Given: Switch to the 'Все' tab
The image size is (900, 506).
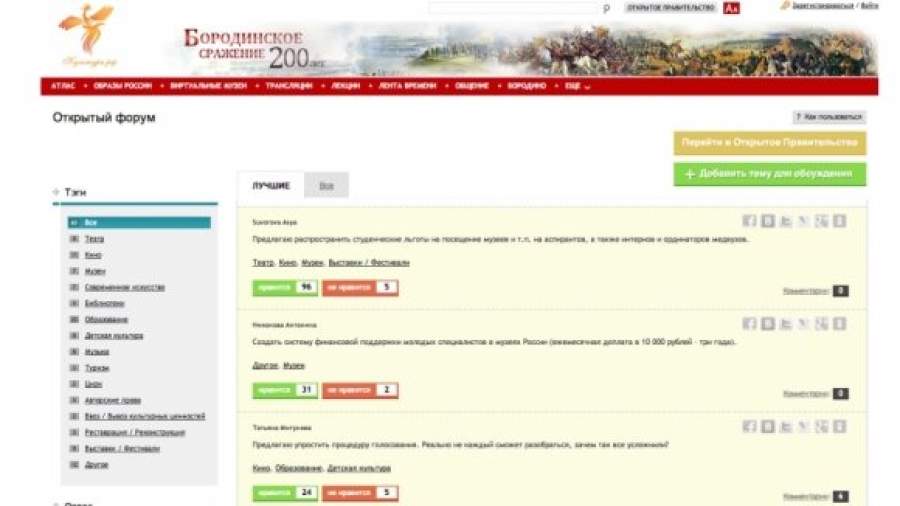Looking at the screenshot, I should 326,185.
